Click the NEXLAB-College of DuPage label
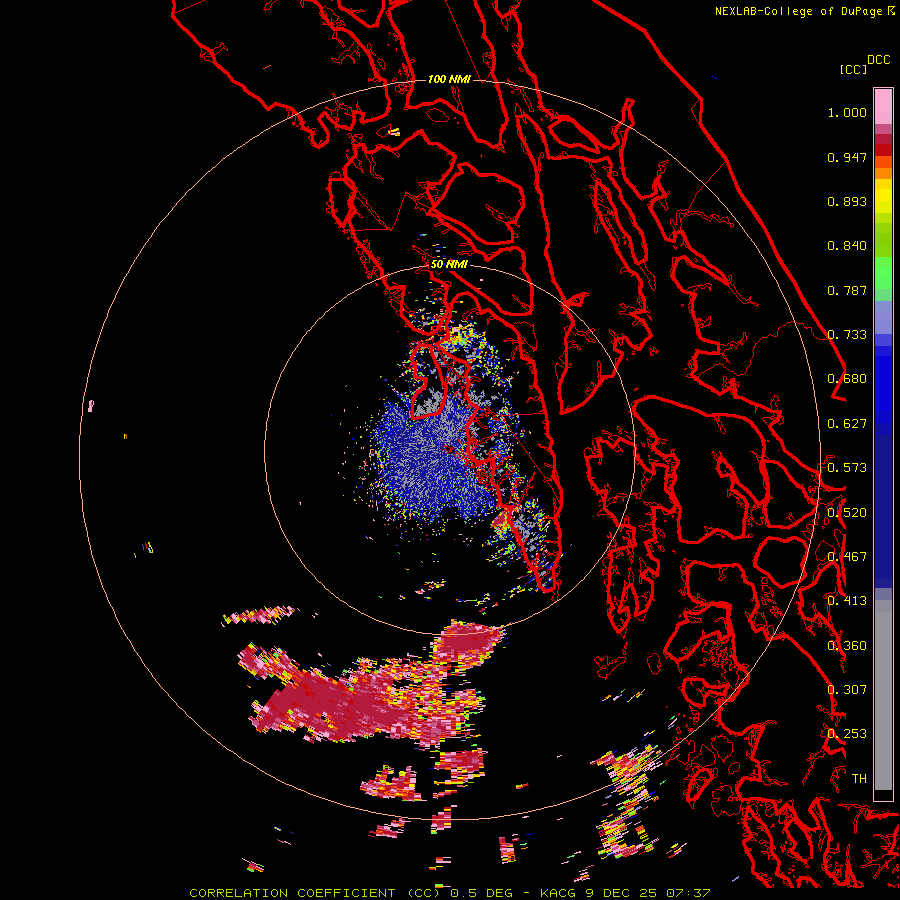Viewport: 900px width, 900px height. coord(804,11)
